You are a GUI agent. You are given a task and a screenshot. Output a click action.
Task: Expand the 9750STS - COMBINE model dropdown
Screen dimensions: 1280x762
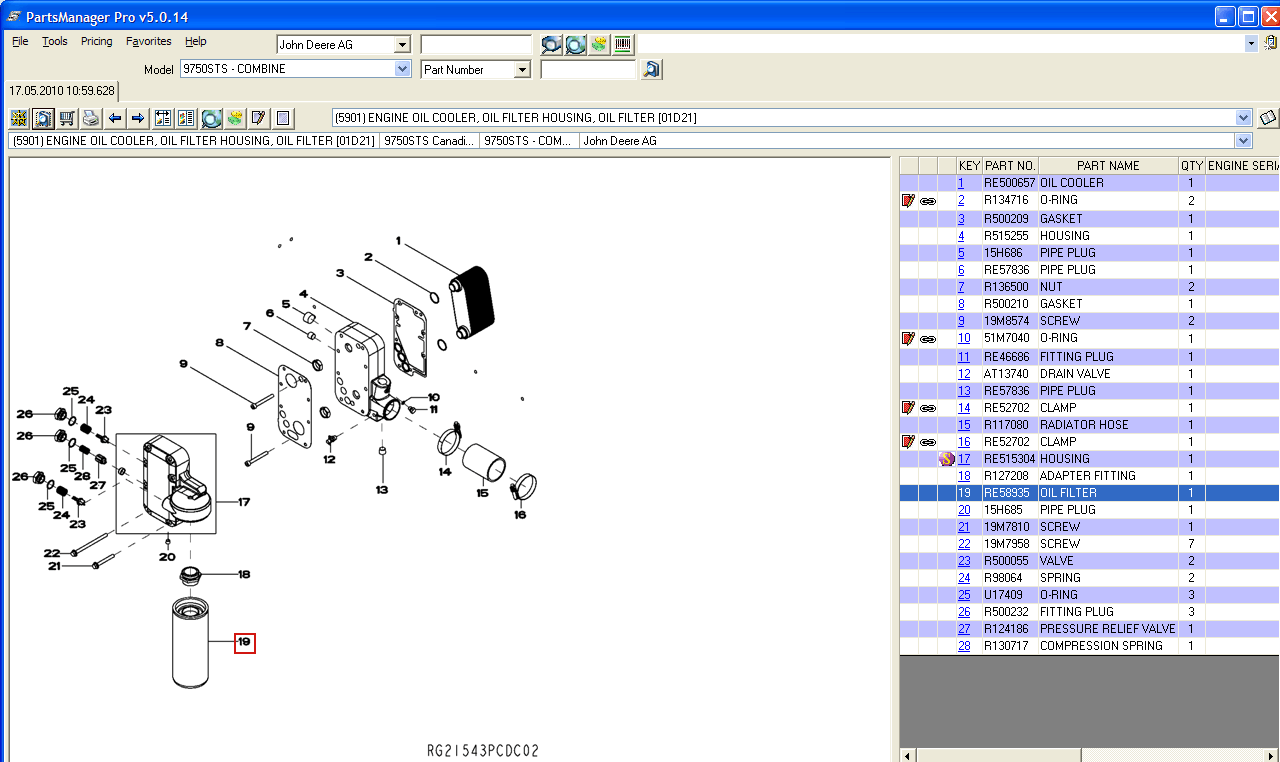403,69
